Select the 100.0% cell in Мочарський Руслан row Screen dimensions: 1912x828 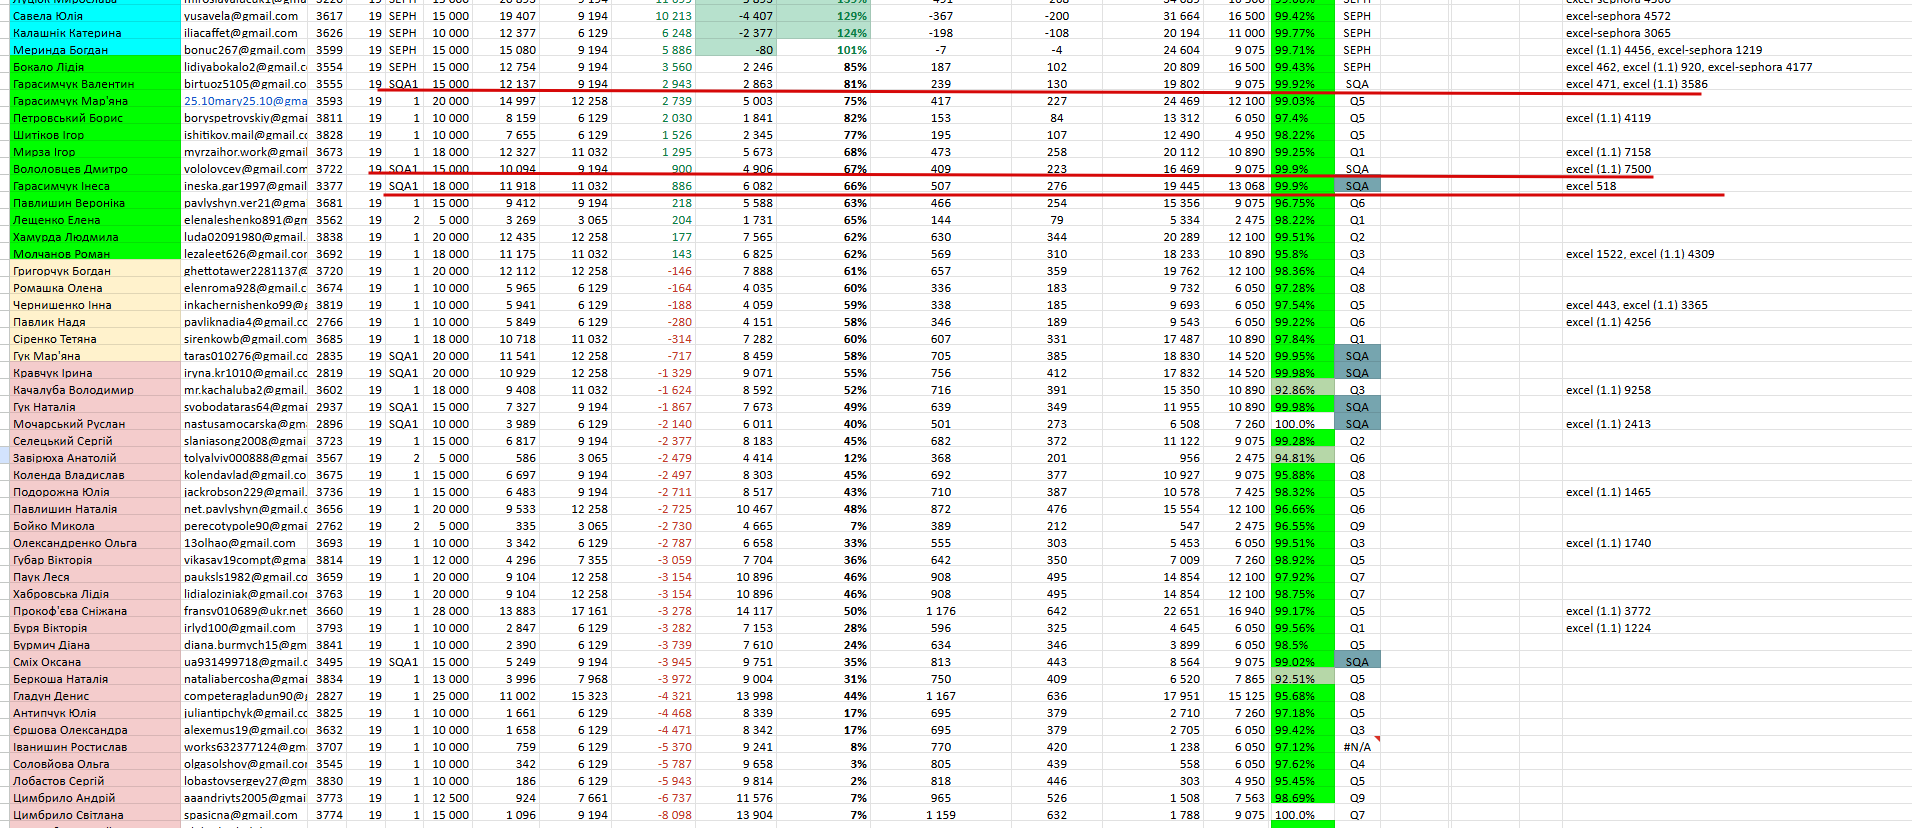pos(1302,424)
